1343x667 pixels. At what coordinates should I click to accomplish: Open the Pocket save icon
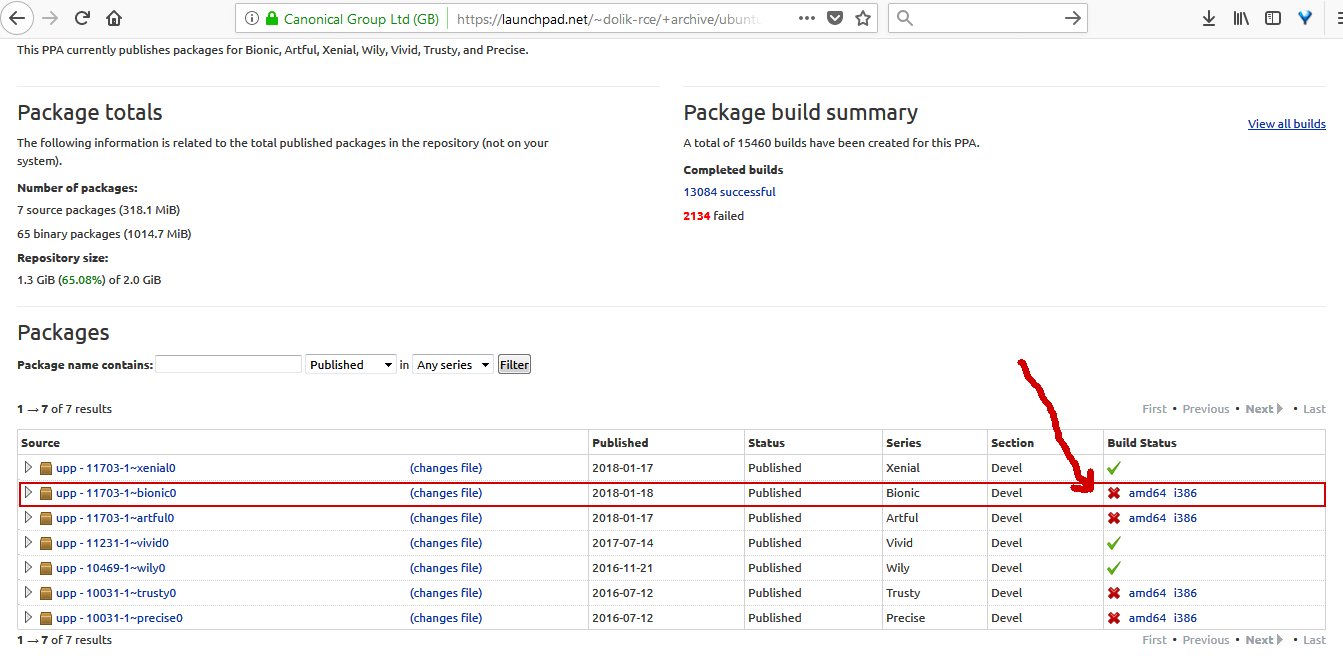coord(836,18)
